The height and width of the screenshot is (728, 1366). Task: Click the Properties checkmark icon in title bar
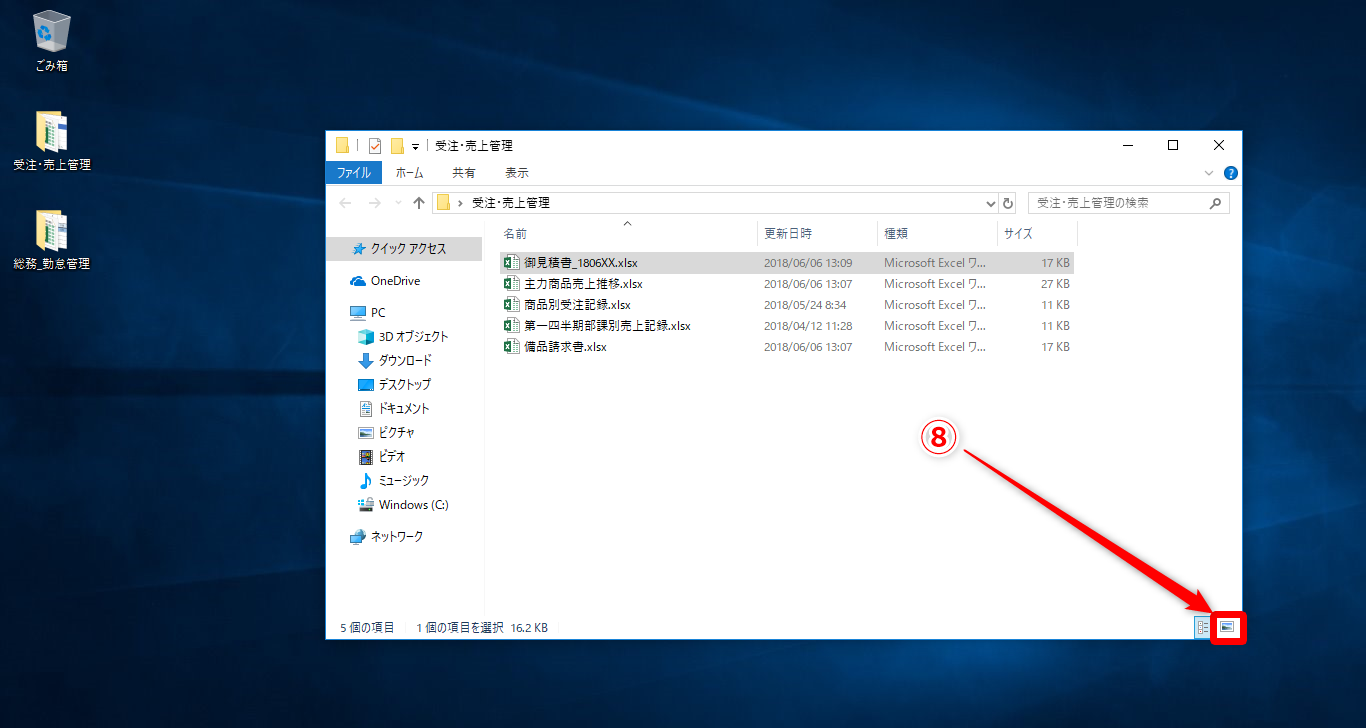pyautogui.click(x=375, y=145)
